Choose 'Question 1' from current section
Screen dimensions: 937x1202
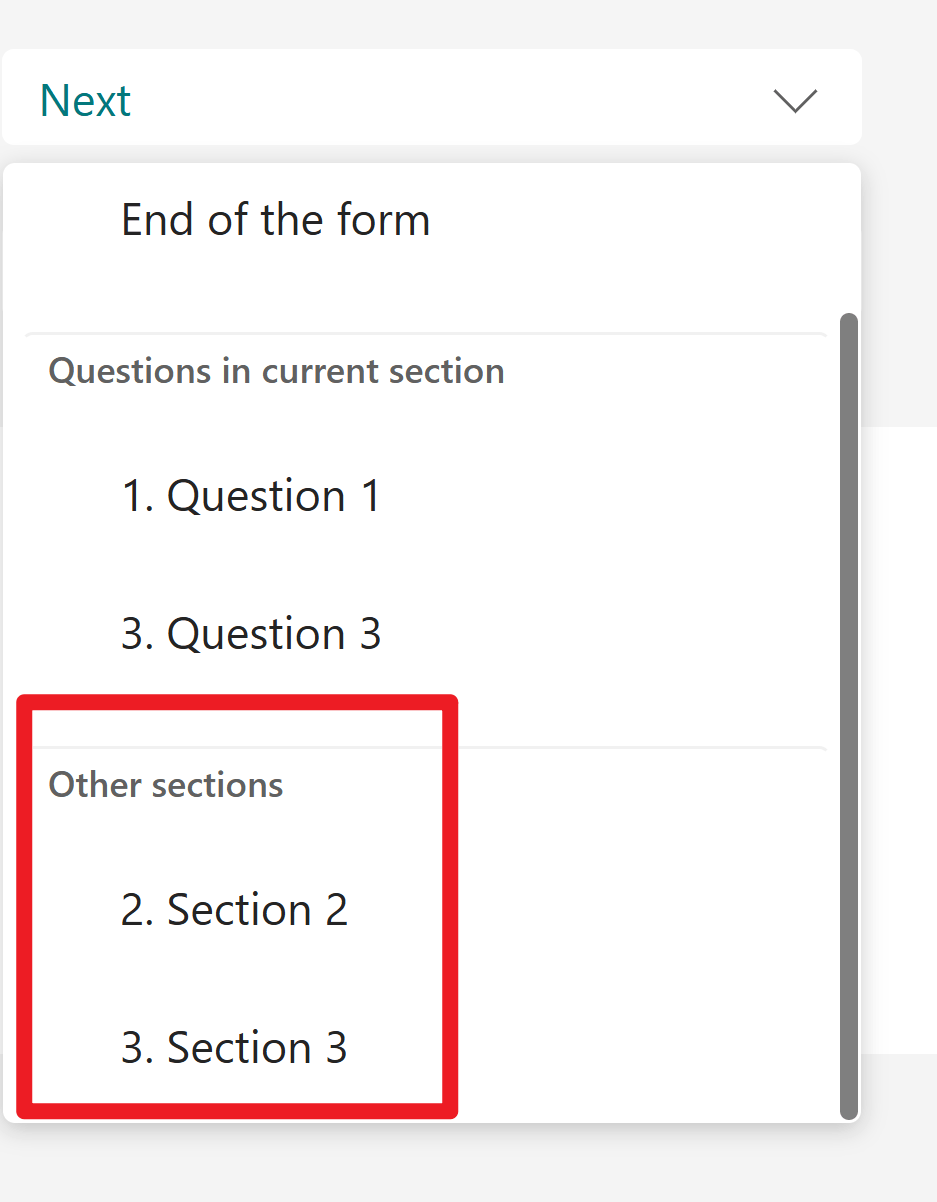click(x=251, y=495)
